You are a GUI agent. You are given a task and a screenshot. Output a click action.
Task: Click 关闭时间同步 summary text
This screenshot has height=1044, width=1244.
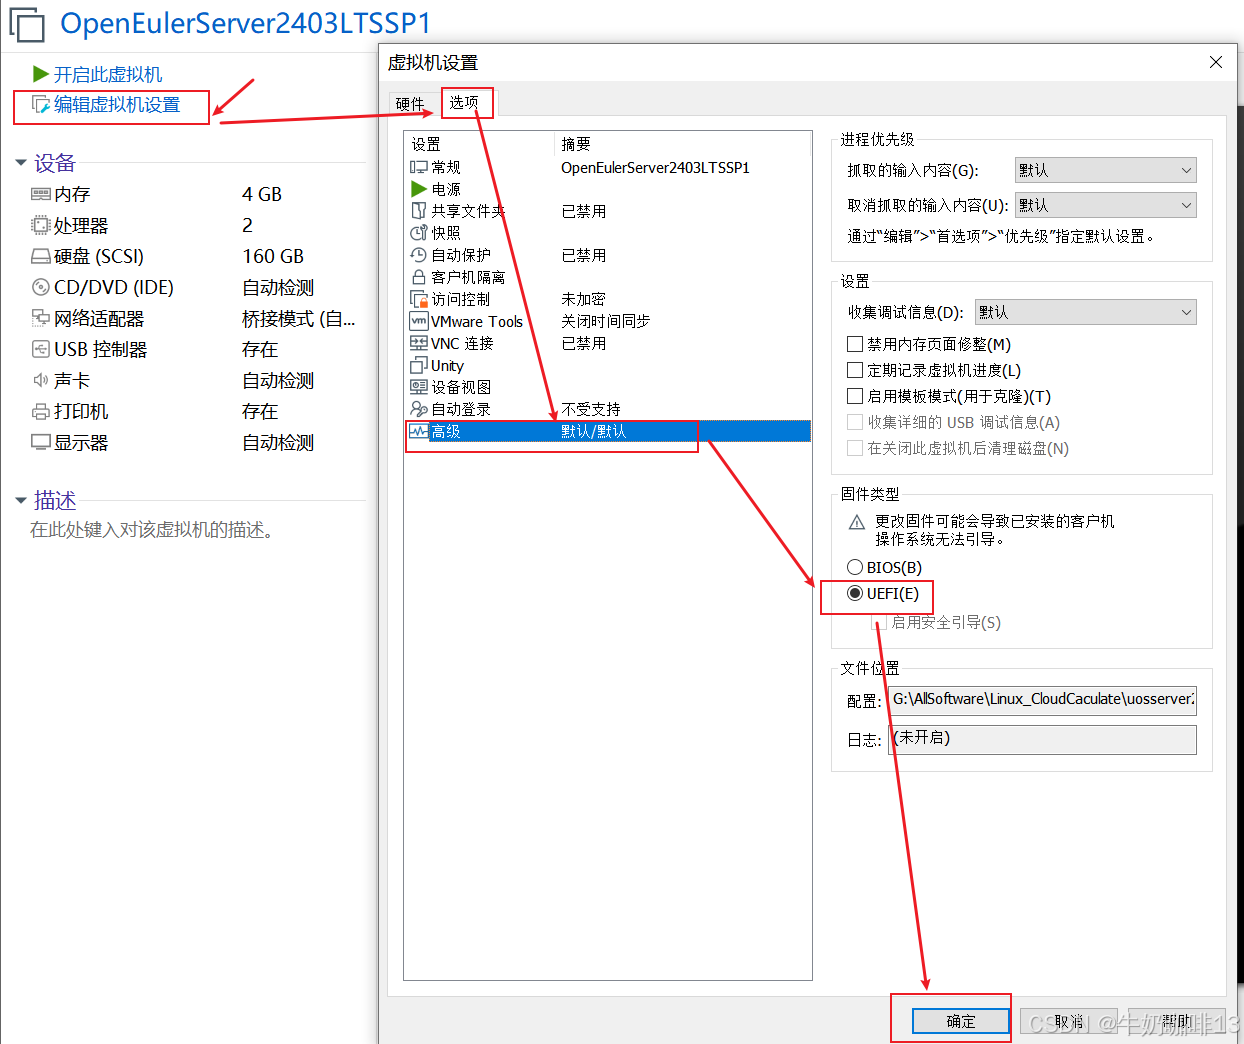[606, 321]
